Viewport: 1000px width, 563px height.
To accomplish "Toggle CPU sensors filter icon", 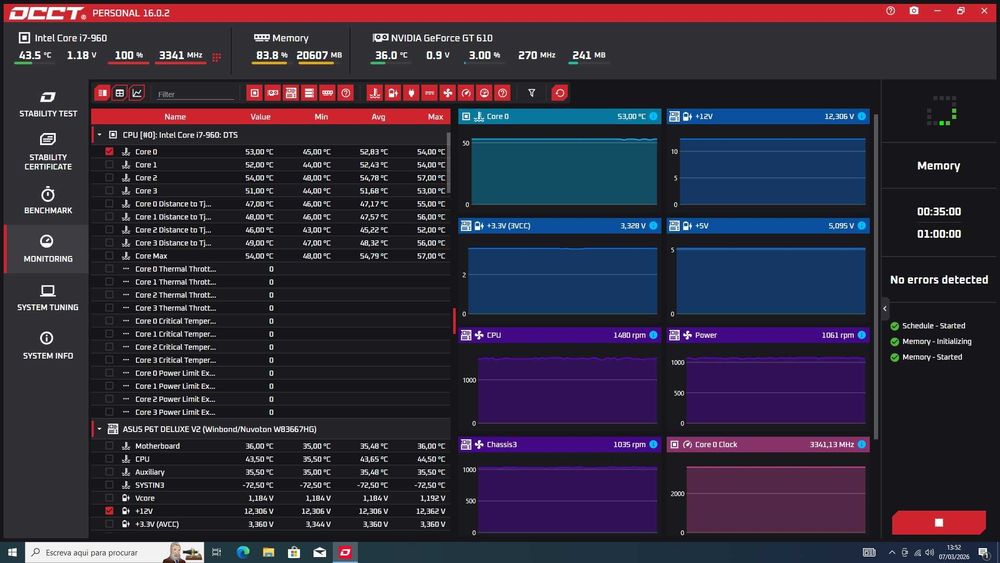I will [254, 93].
